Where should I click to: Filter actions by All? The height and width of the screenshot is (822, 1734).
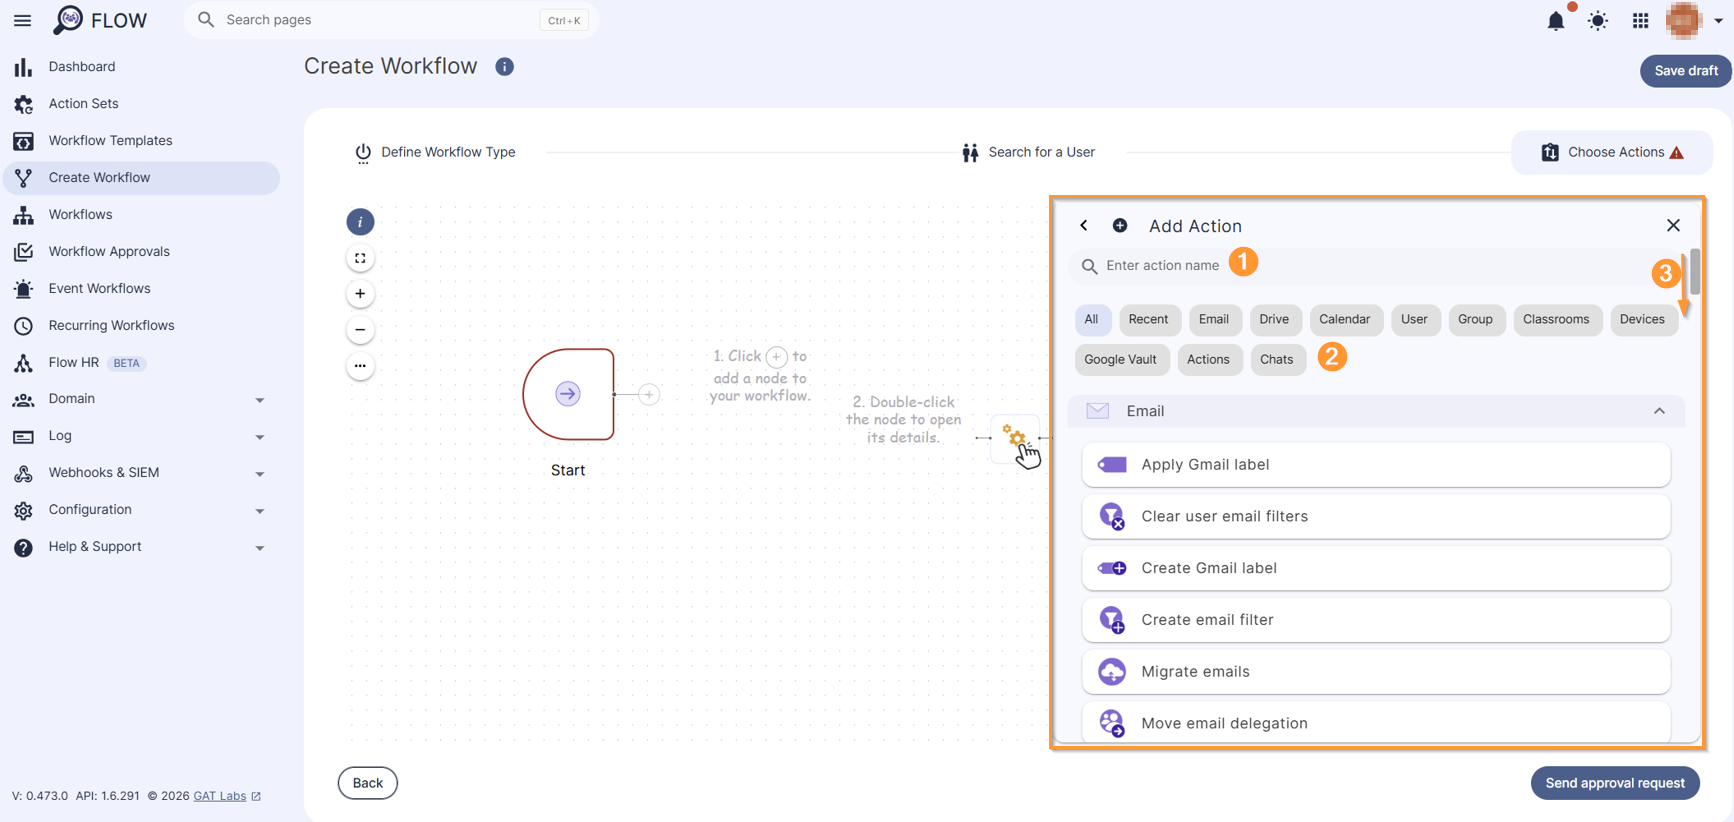[x=1091, y=320]
